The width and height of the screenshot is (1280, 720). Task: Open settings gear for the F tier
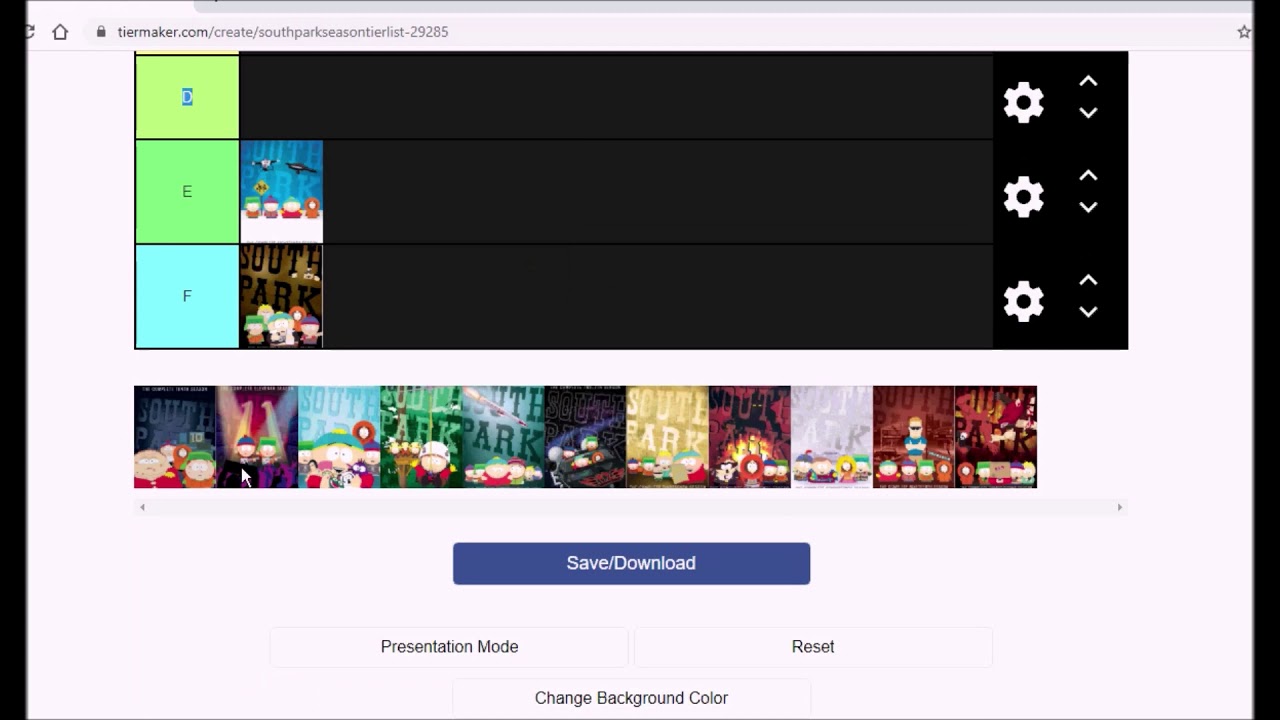click(1023, 301)
